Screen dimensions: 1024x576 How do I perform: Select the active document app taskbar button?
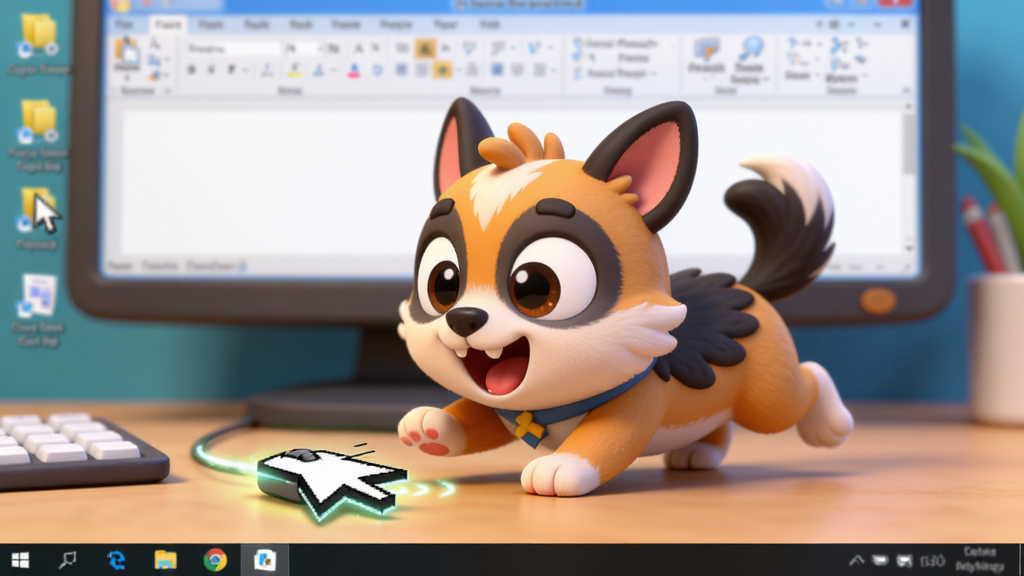point(264,560)
